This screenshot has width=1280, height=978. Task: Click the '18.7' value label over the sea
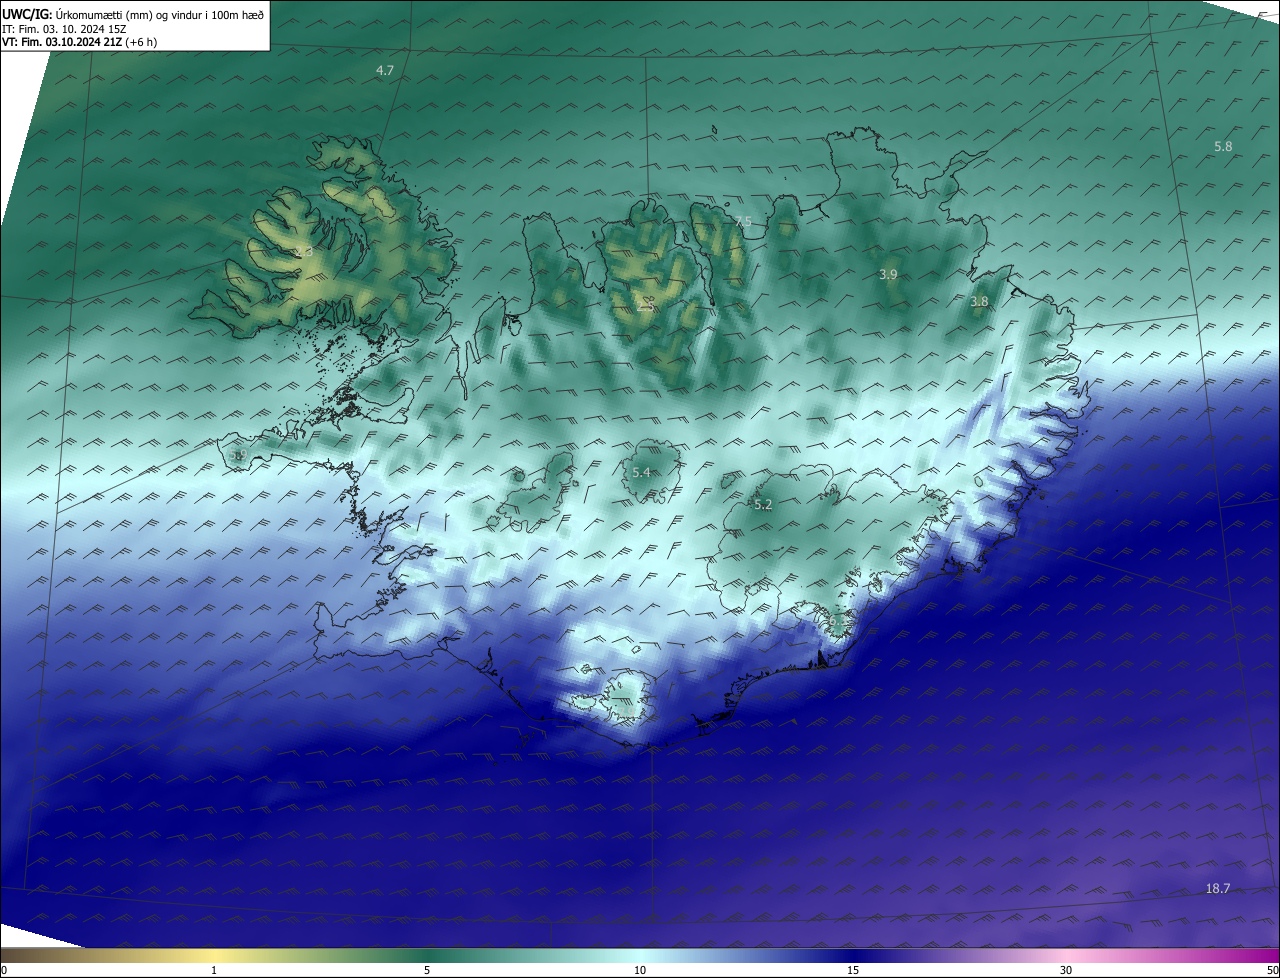coord(1218,888)
